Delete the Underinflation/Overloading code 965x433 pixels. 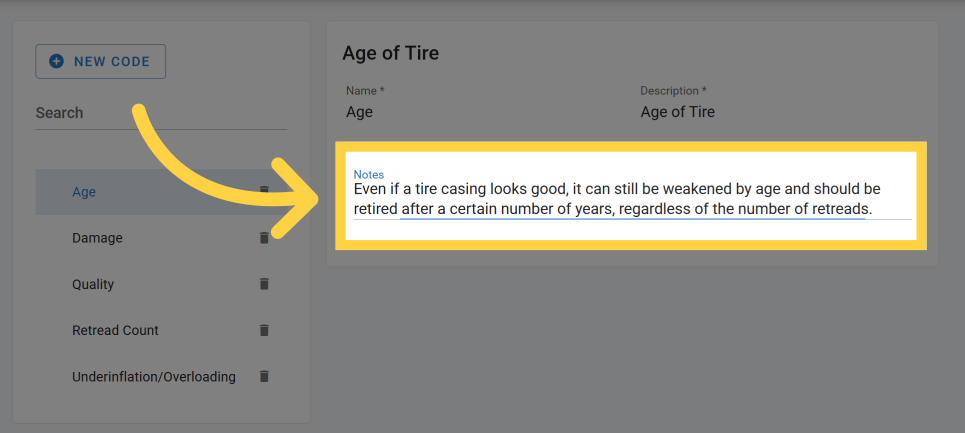point(264,377)
